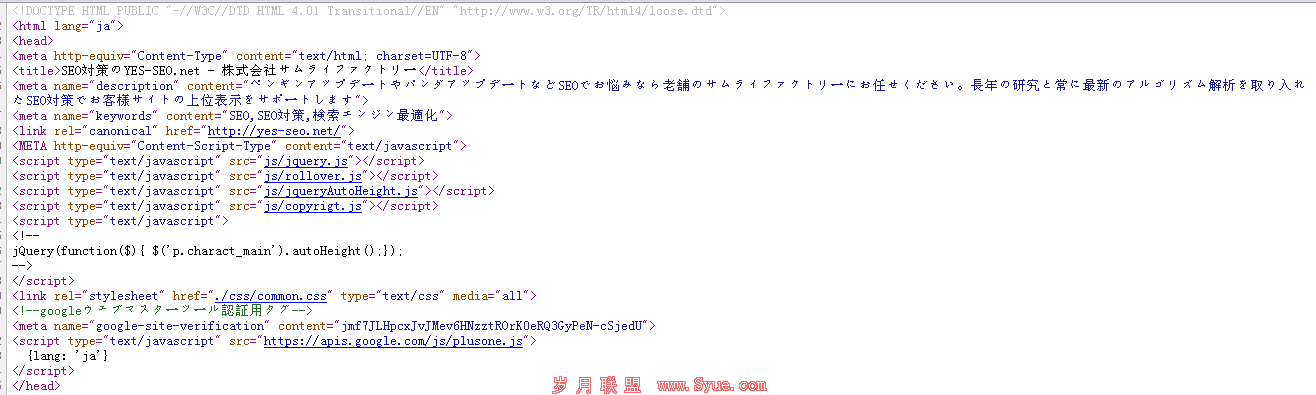1316x395 pixels.
Task: Open the ./css/common.css stylesheet link
Action: pyautogui.click(x=272, y=296)
